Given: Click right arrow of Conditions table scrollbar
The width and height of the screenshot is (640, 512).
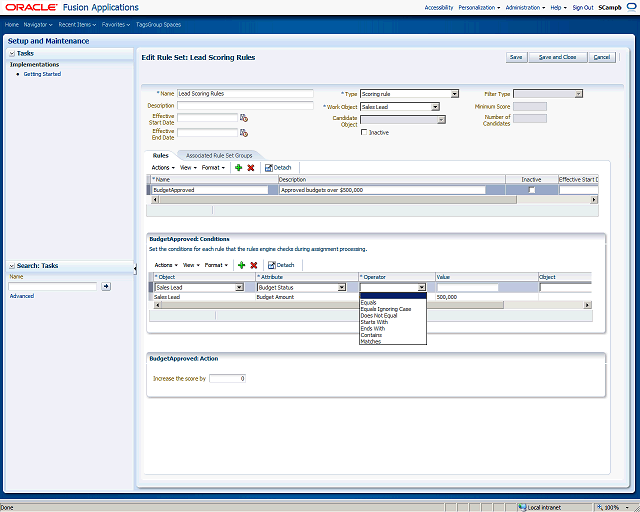Looking at the screenshot, I should click(587, 305).
